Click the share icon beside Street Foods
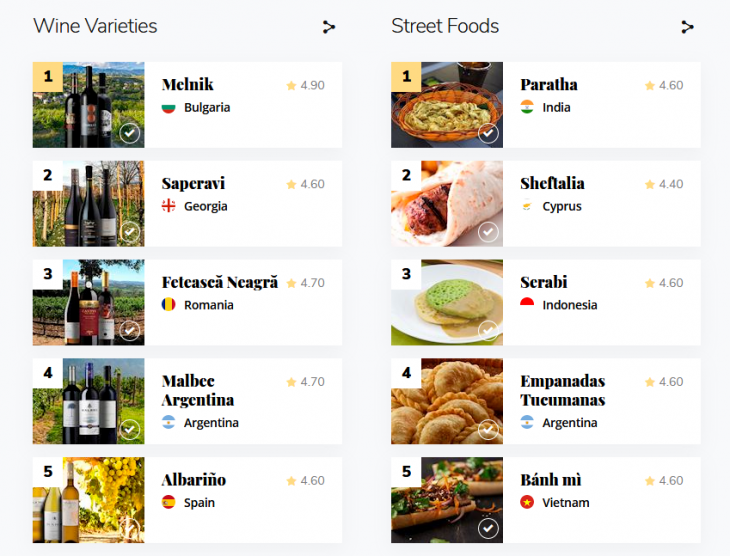 tap(687, 27)
